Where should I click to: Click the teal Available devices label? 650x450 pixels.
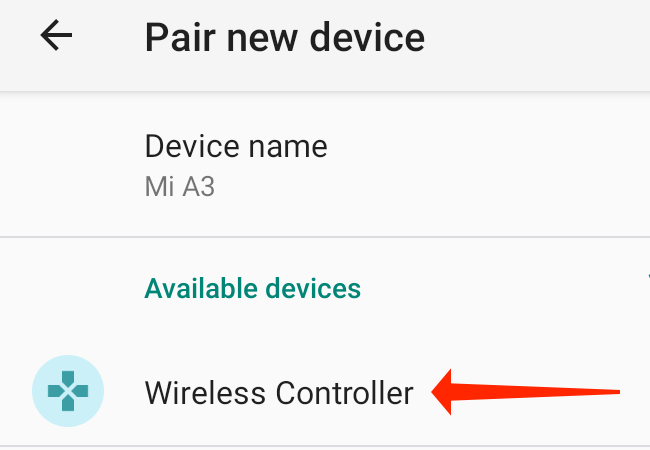(x=252, y=288)
